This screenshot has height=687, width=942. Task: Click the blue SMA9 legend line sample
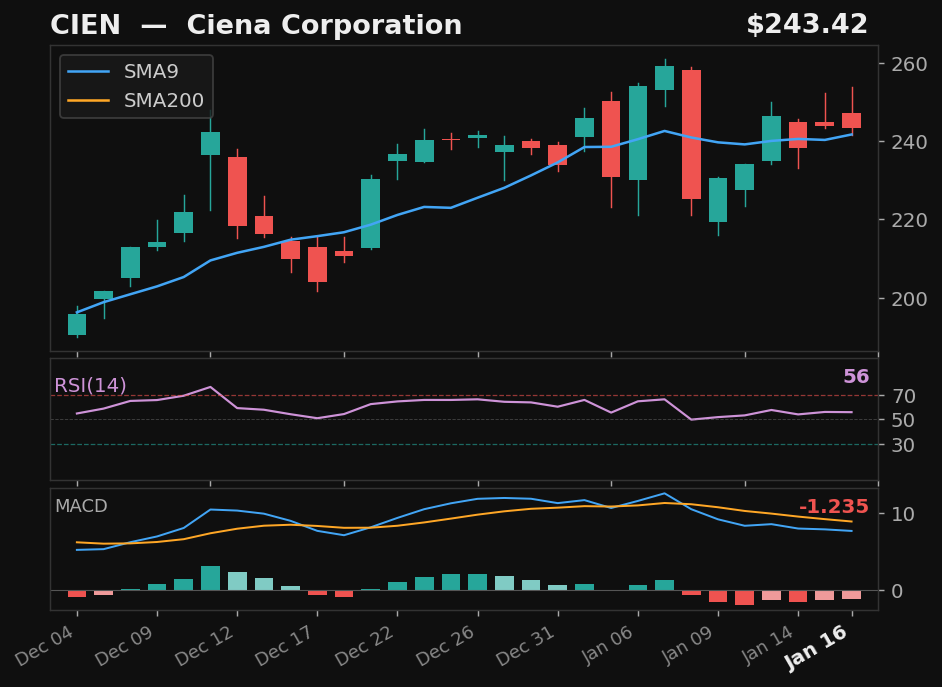point(89,72)
